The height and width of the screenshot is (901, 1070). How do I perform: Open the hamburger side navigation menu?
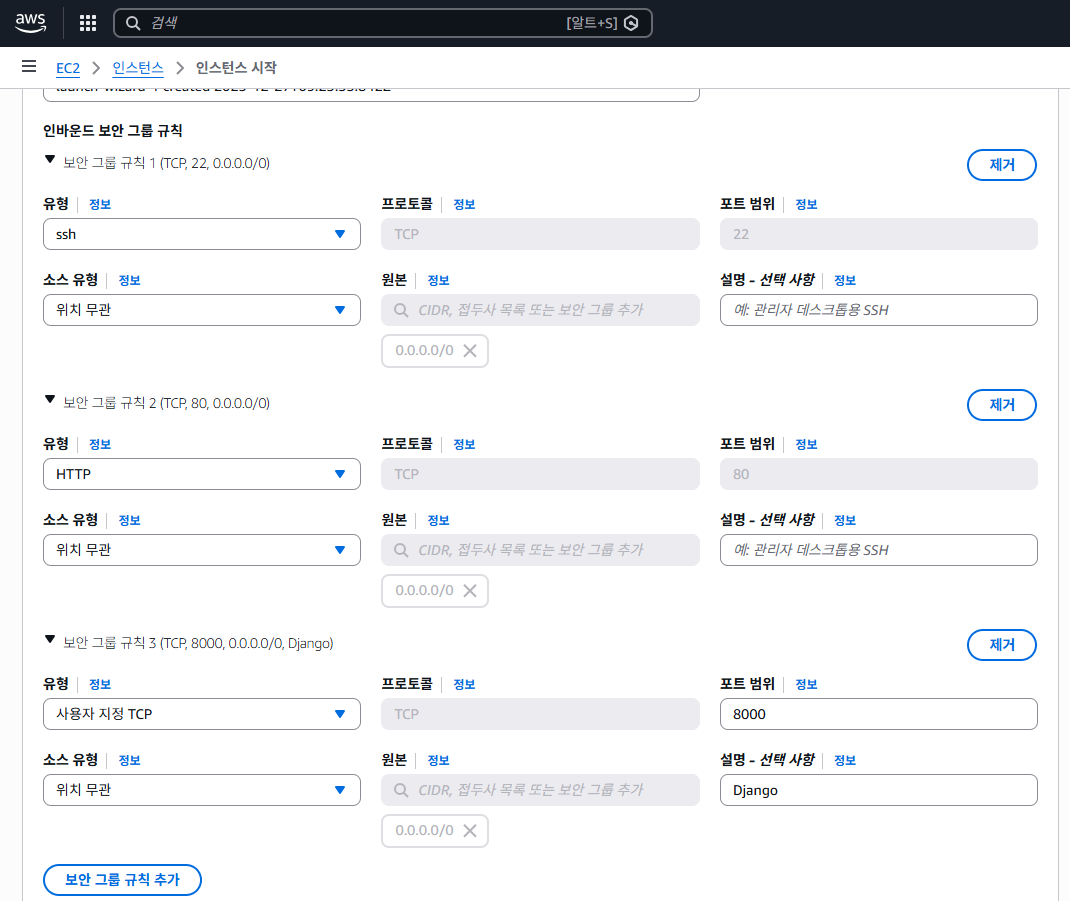tap(29, 67)
